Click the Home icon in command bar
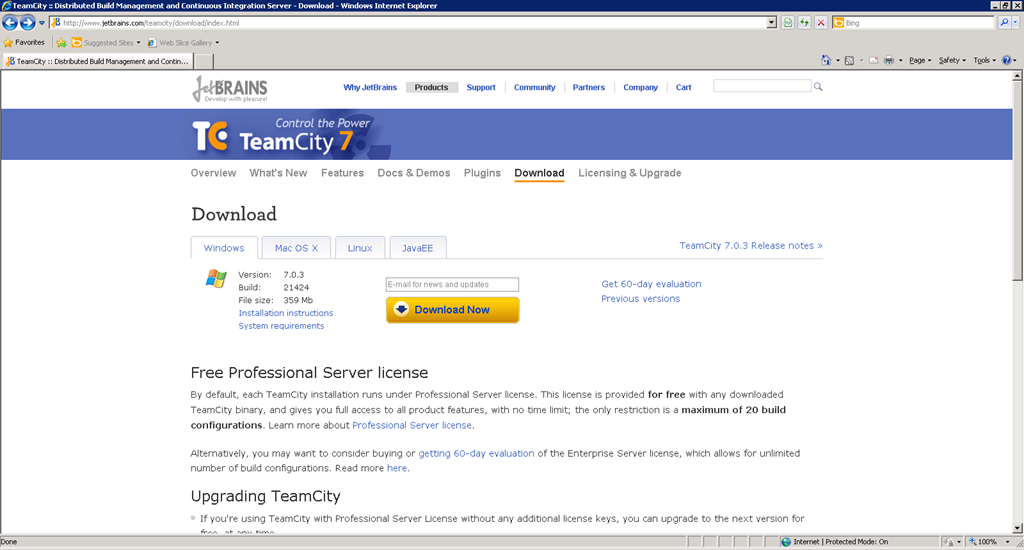Image resolution: width=1024 pixels, height=550 pixels. (x=826, y=60)
